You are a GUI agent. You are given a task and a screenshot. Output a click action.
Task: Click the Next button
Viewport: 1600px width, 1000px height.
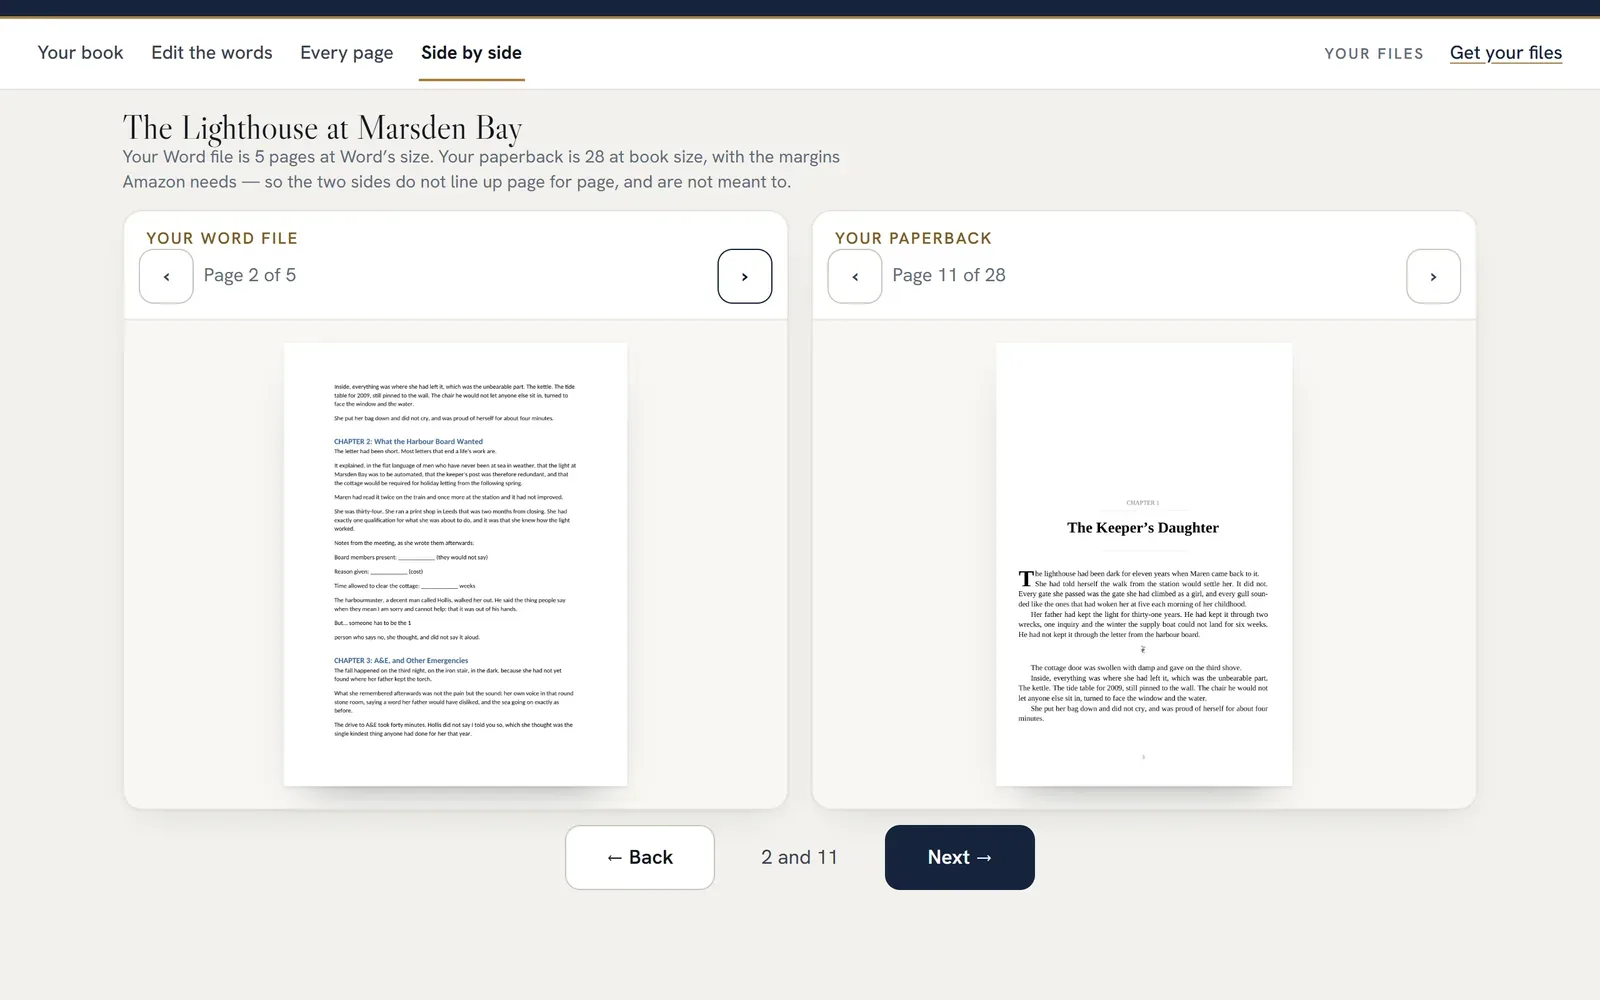pyautogui.click(x=960, y=857)
